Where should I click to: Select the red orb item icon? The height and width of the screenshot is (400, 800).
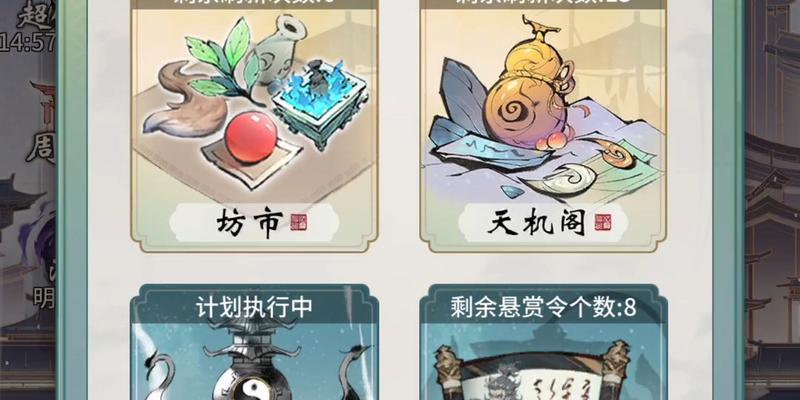click(251, 136)
